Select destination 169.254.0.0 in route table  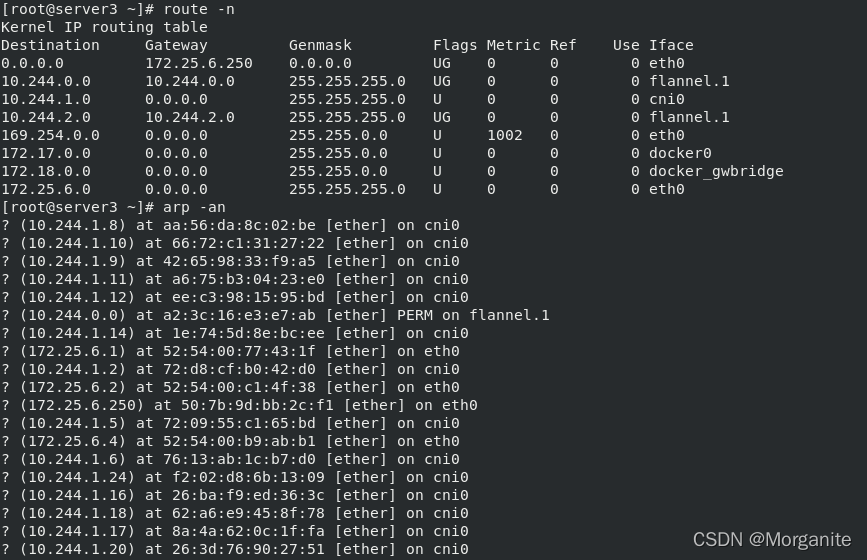pos(50,135)
